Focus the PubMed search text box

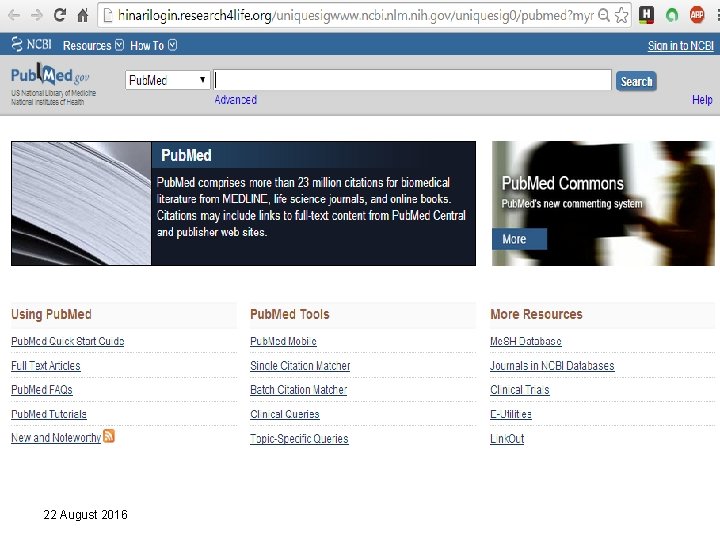point(412,80)
